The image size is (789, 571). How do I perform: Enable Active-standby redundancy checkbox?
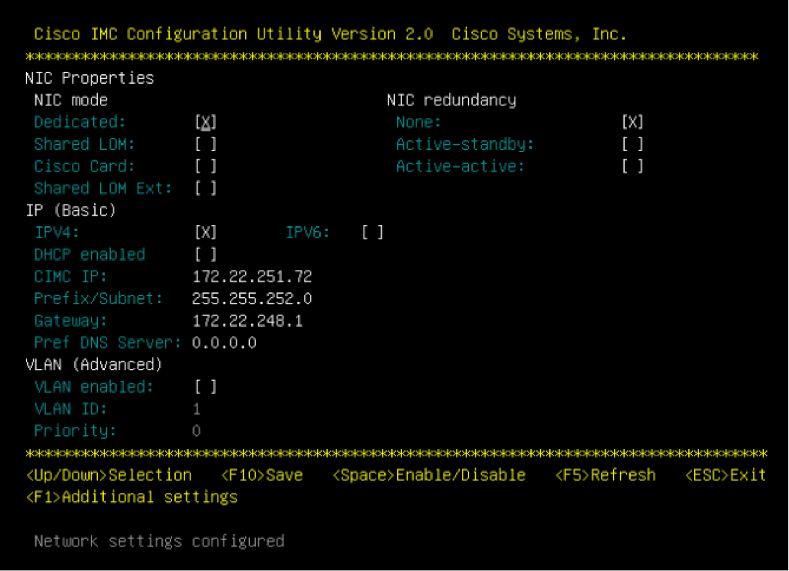pyautogui.click(x=633, y=144)
